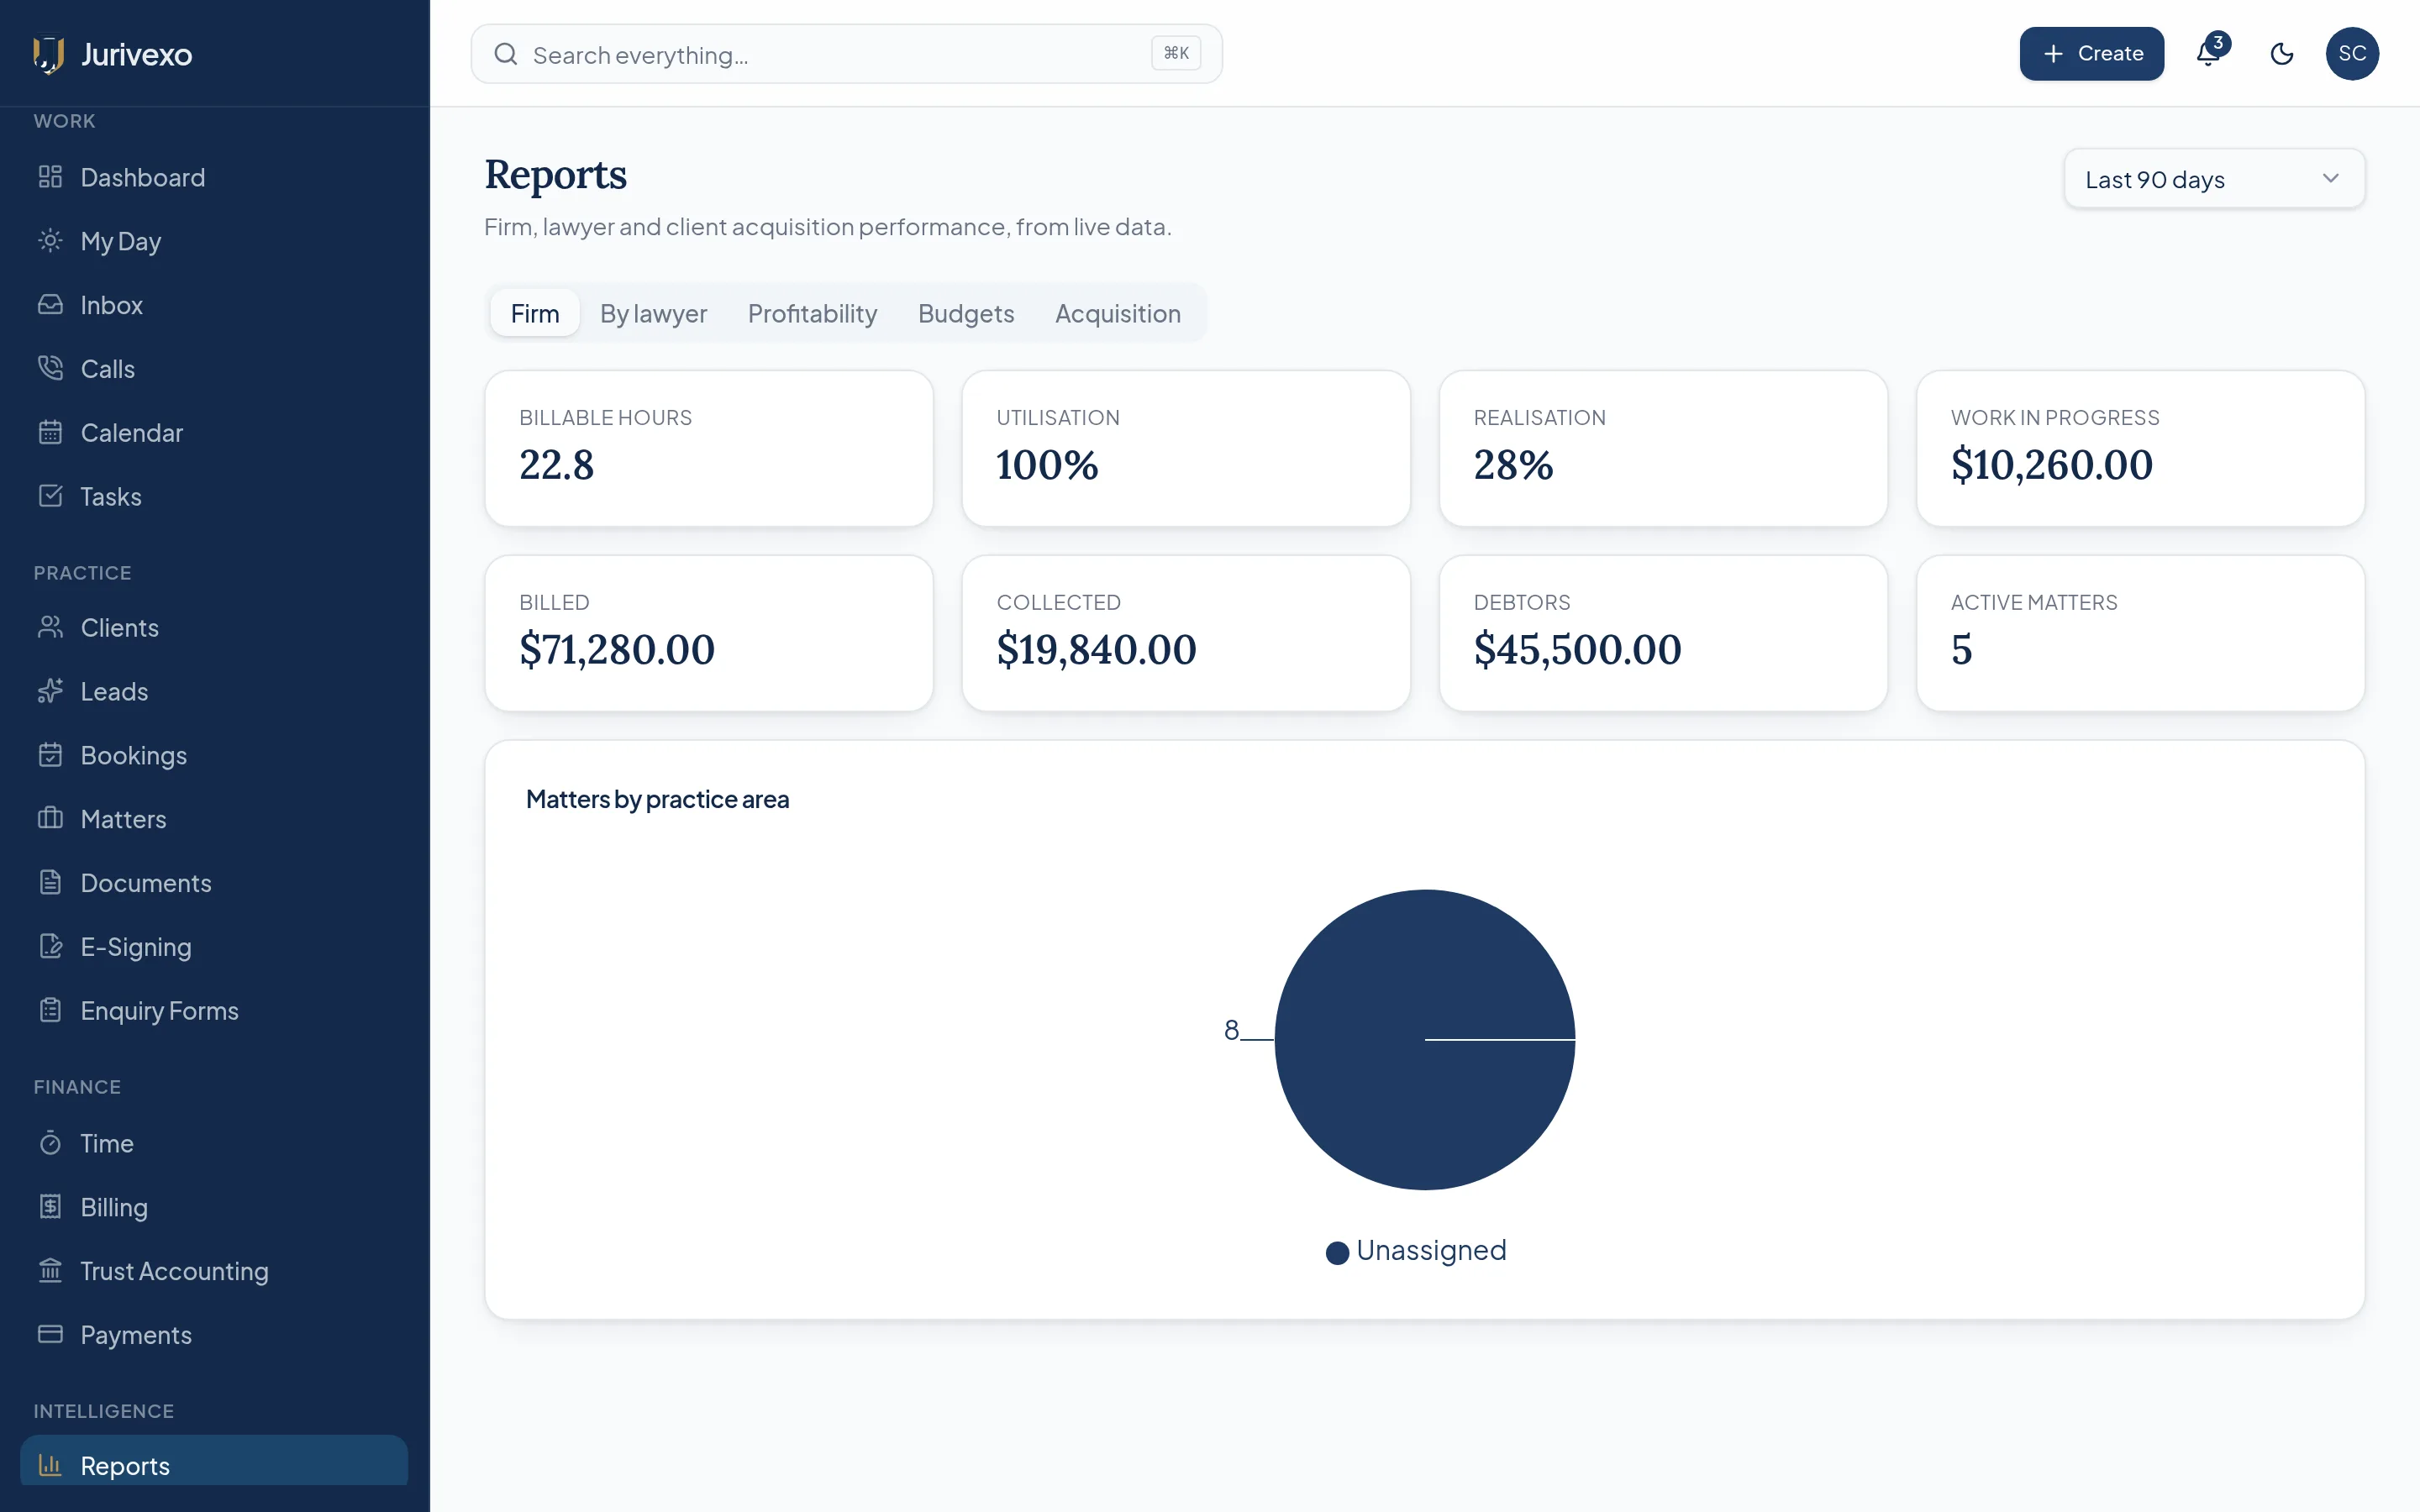This screenshot has height=1512, width=2420.
Task: Click the Time stopwatch icon
Action: coord(50,1144)
